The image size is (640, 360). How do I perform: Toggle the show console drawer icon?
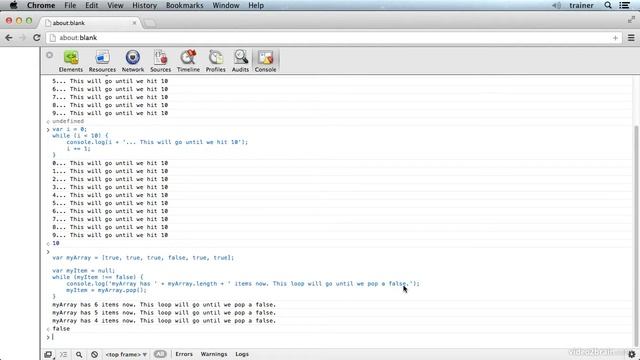[63, 354]
